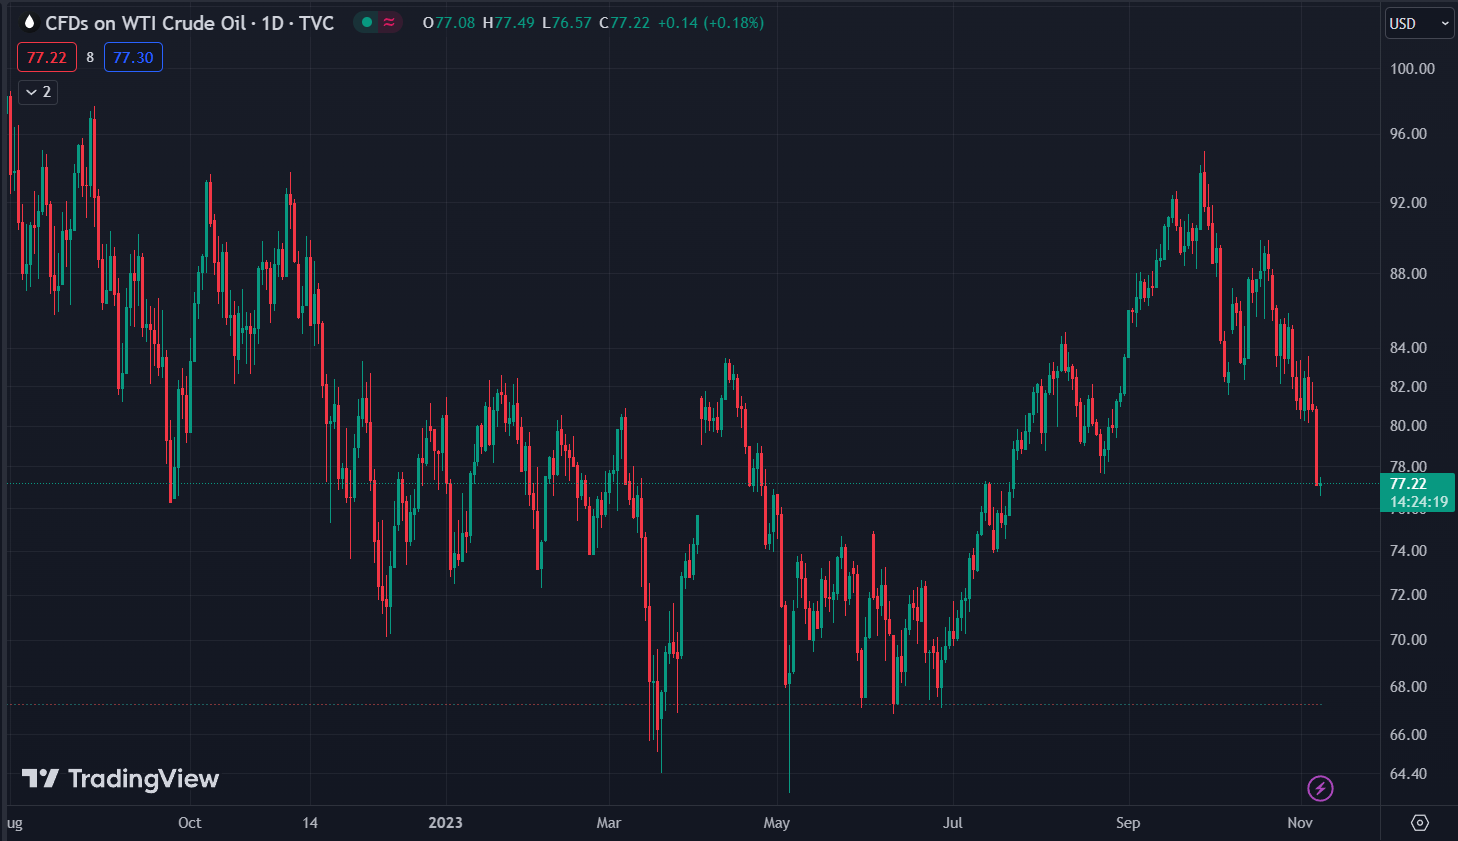Click the Sep label on time axis
The image size is (1458, 841).
pyautogui.click(x=1127, y=823)
